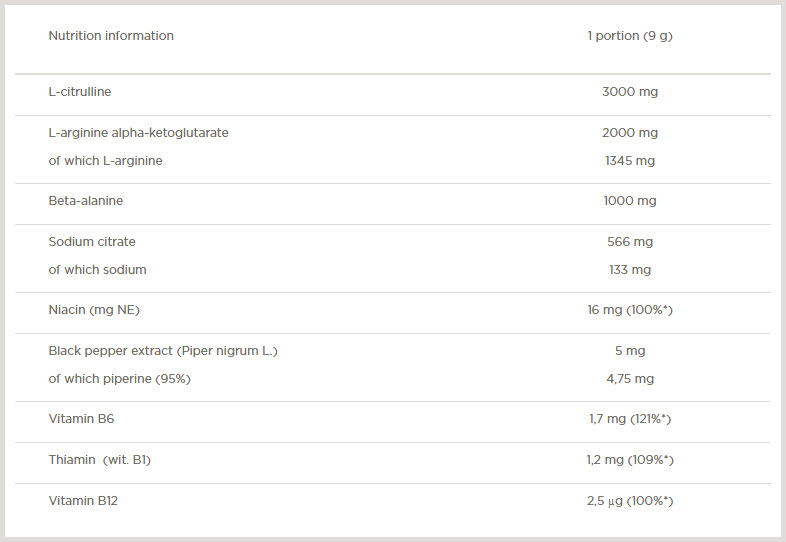Click the 16 mg (100%*) value
The image size is (786, 542).
[x=629, y=310]
